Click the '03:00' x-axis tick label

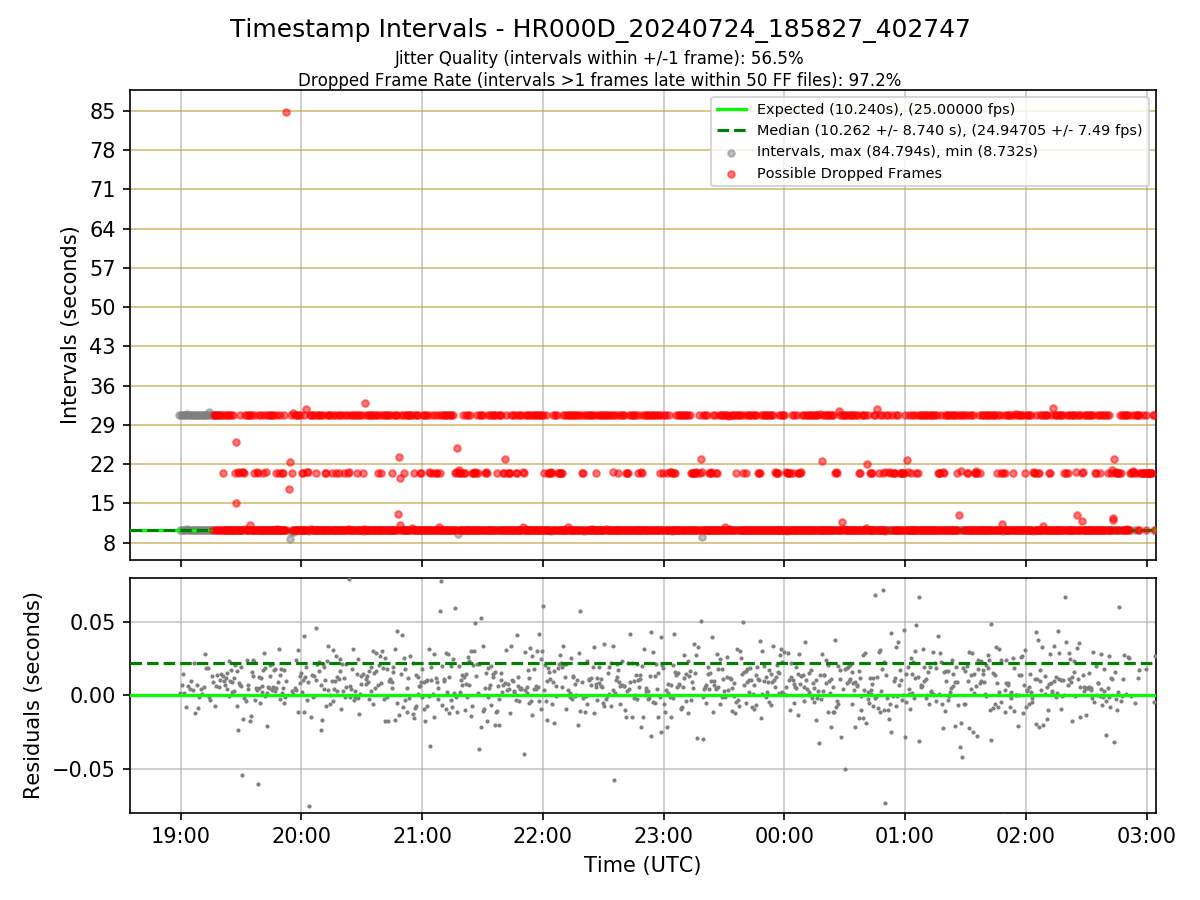[1146, 834]
